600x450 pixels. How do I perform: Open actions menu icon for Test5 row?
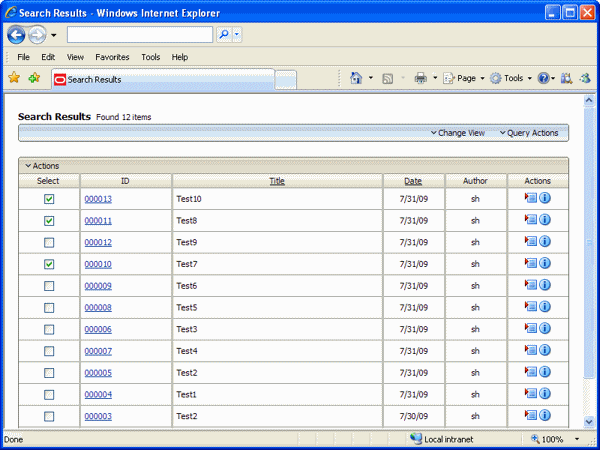click(531, 307)
